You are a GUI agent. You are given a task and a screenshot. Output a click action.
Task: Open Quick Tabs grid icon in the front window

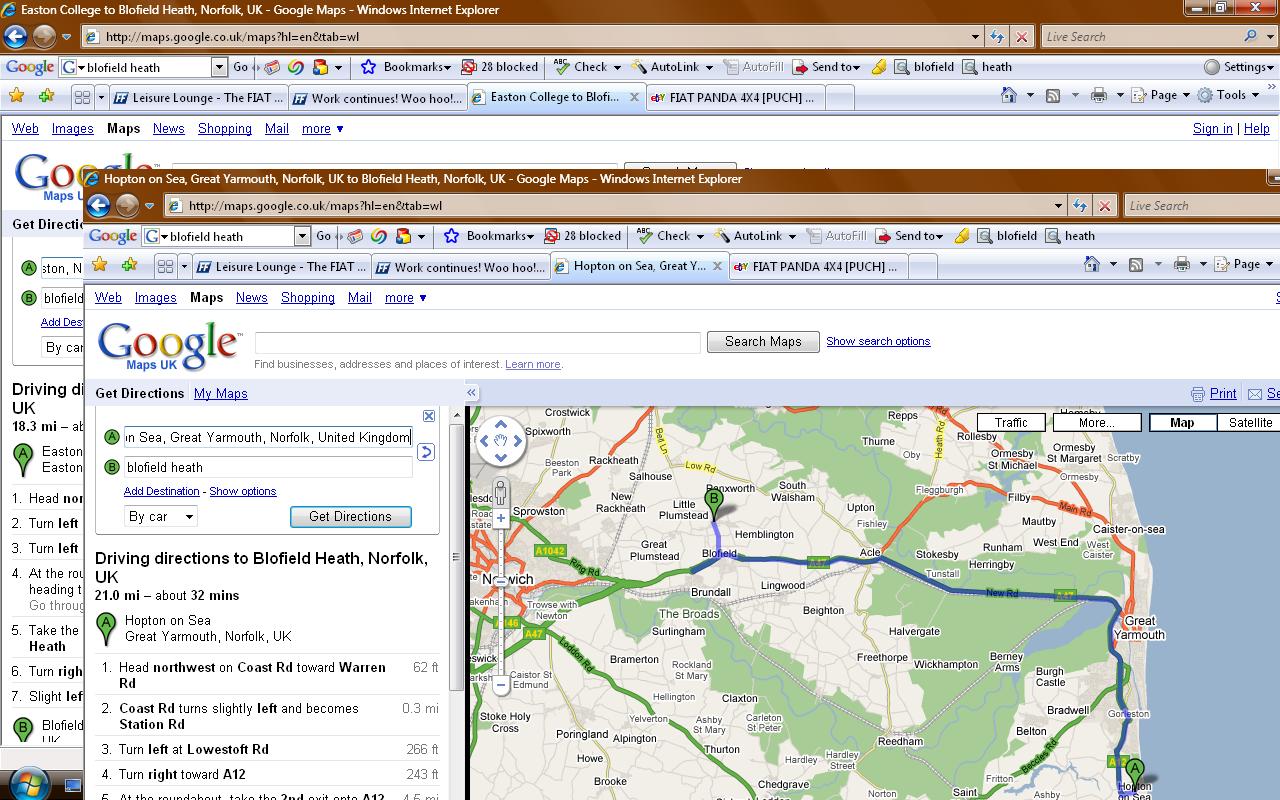pos(165,266)
